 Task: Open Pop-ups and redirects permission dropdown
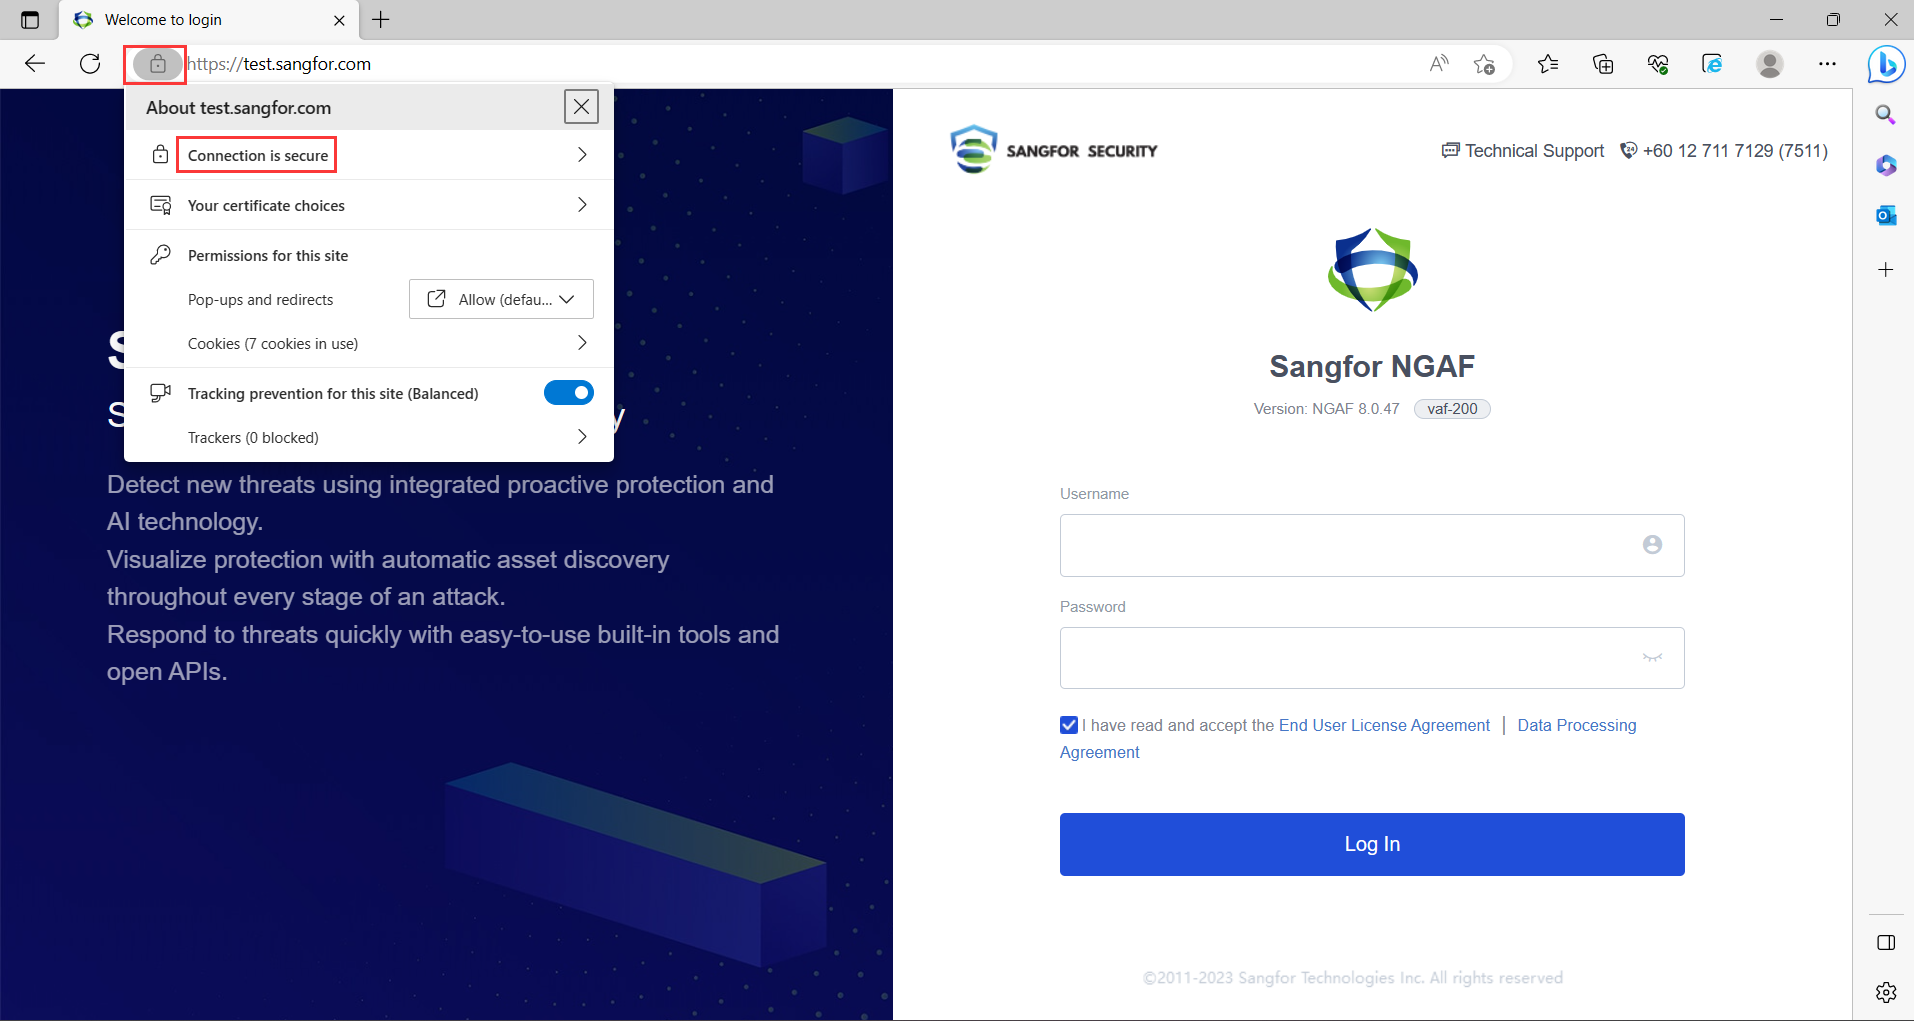[501, 299]
